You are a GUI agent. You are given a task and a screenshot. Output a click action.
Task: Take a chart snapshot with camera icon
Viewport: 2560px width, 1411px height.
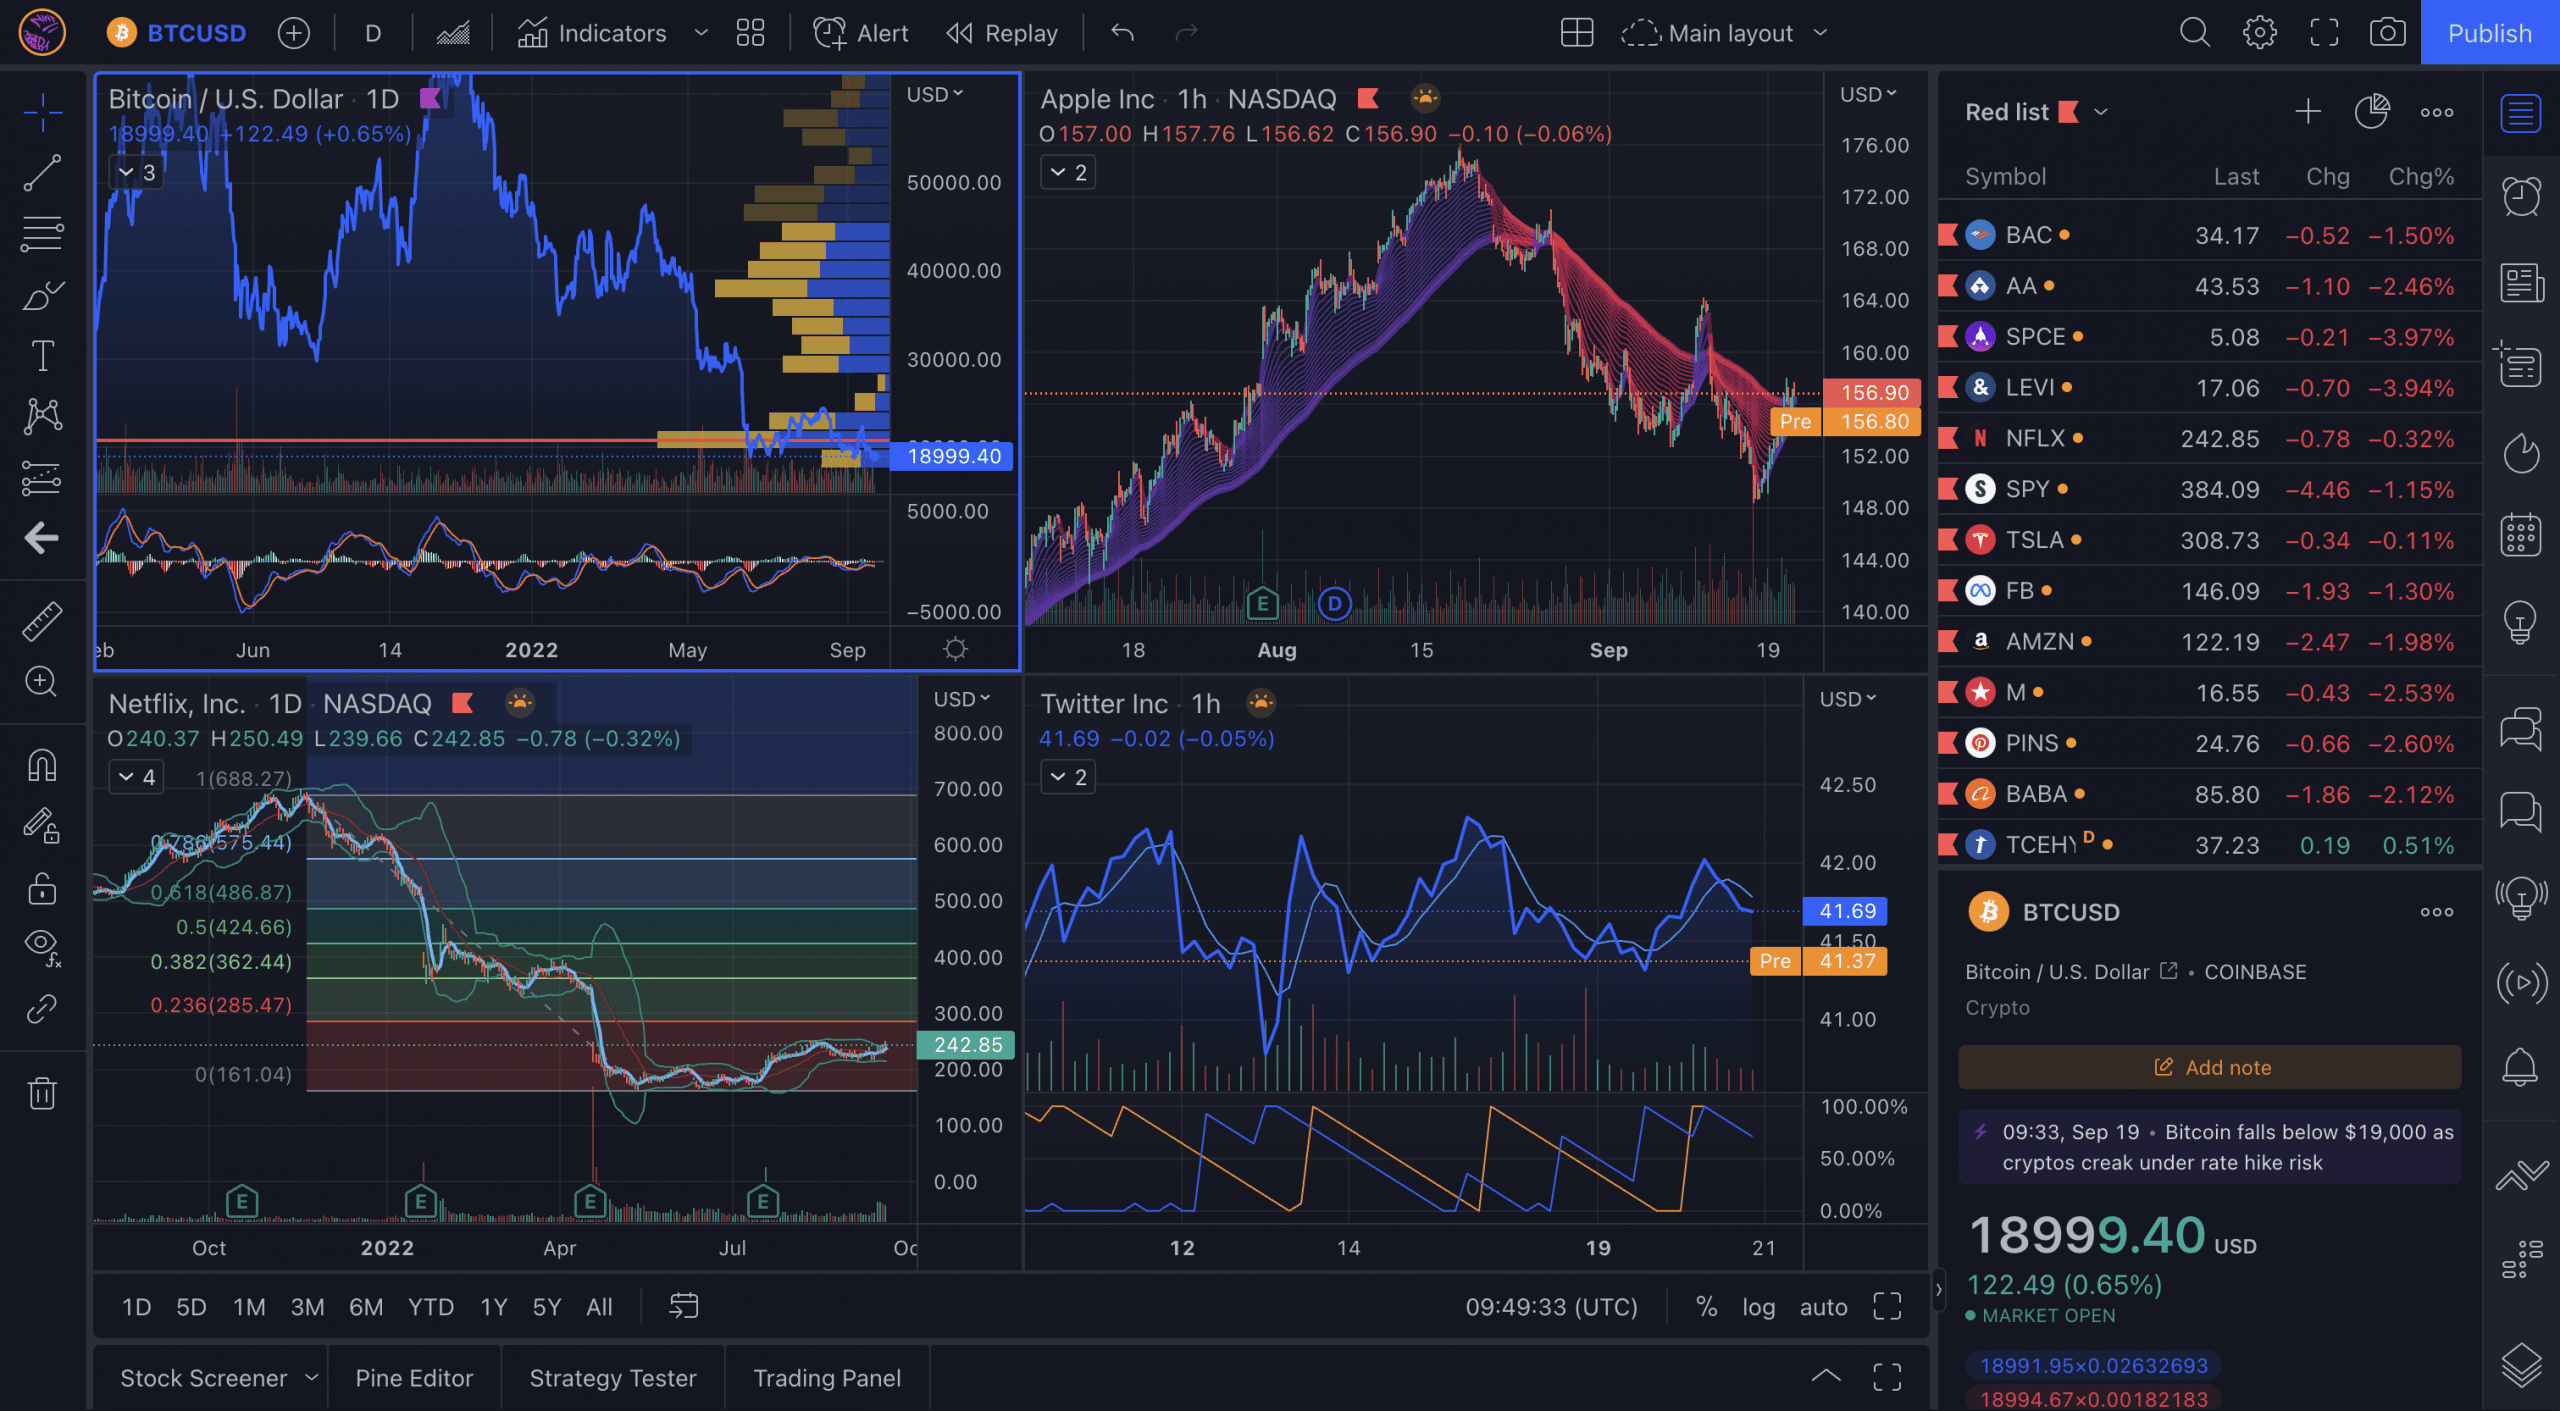pyautogui.click(x=2387, y=33)
